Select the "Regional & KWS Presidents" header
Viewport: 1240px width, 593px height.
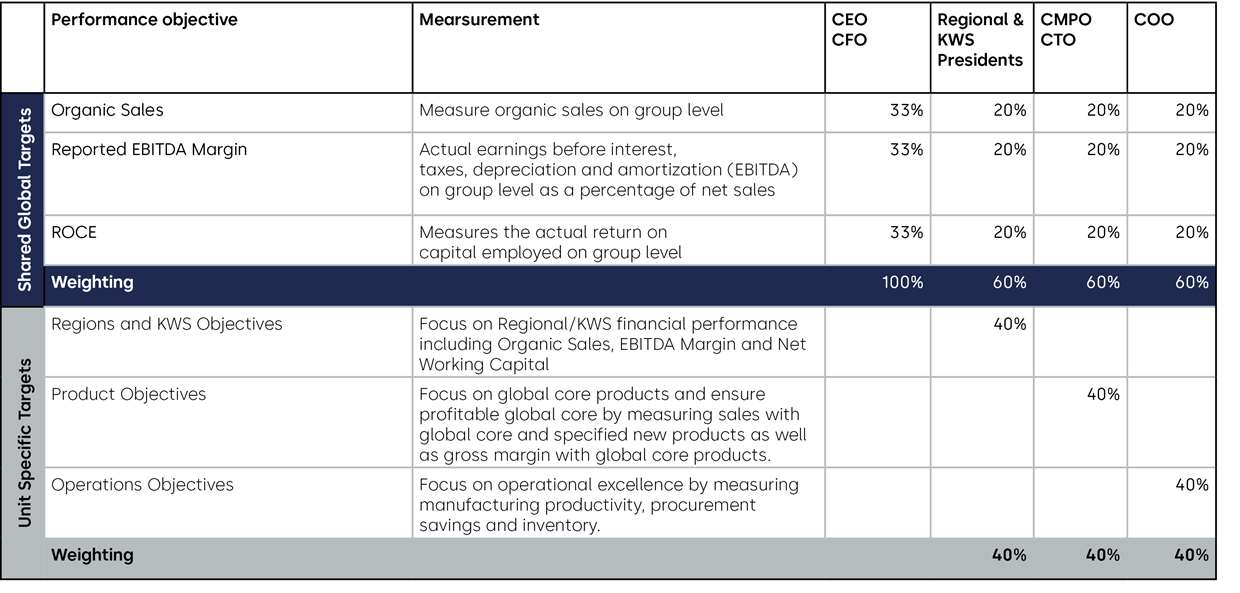[980, 40]
